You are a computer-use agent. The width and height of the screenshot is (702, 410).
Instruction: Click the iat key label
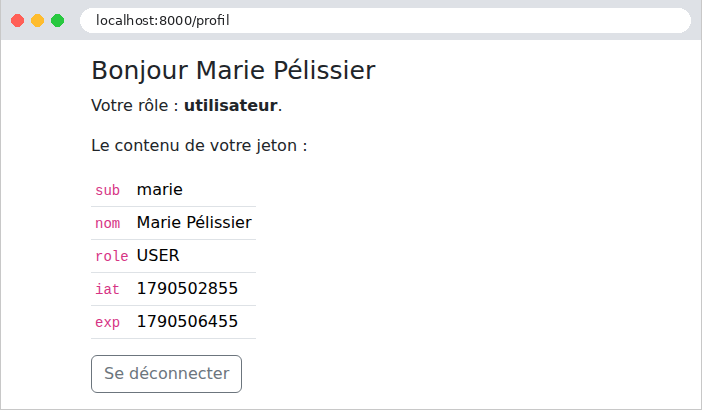coord(107,289)
